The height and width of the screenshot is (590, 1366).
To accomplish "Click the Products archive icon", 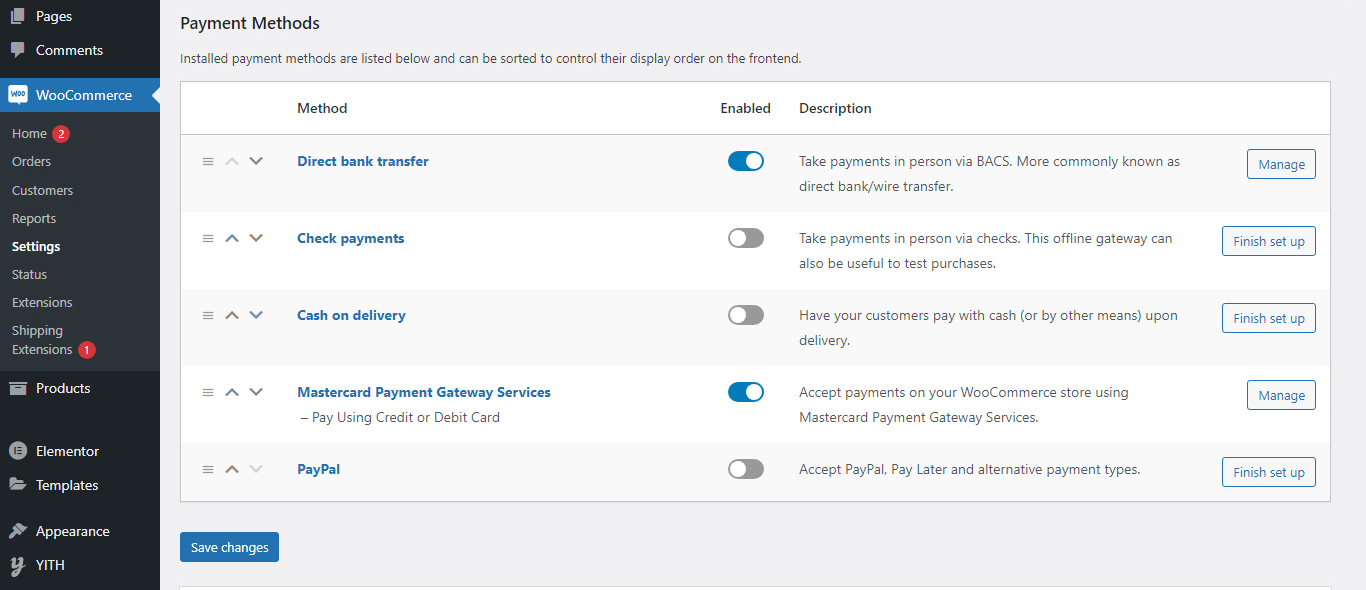I will pyautogui.click(x=18, y=388).
